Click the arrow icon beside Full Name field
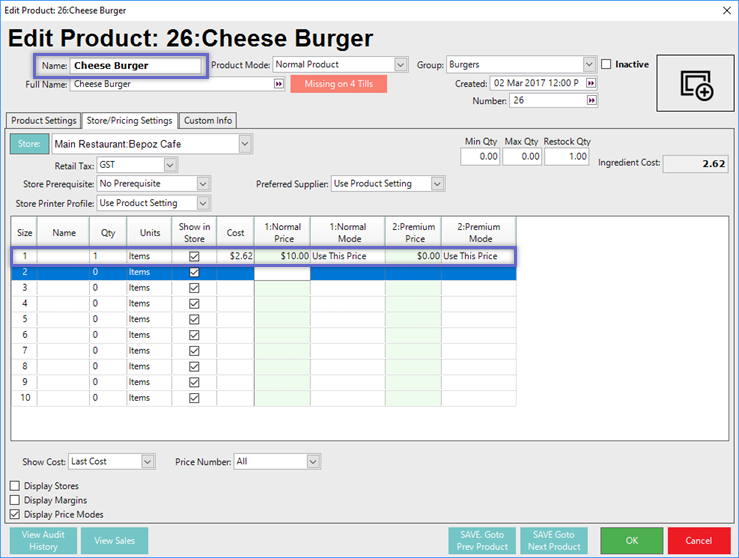 click(x=278, y=84)
